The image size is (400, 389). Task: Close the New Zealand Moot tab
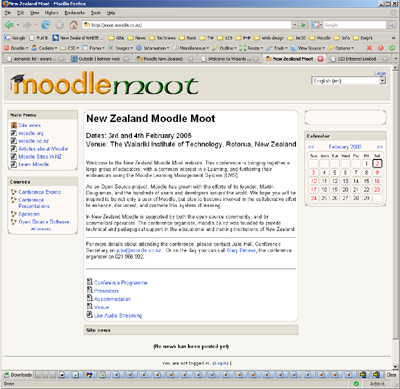coord(320,59)
